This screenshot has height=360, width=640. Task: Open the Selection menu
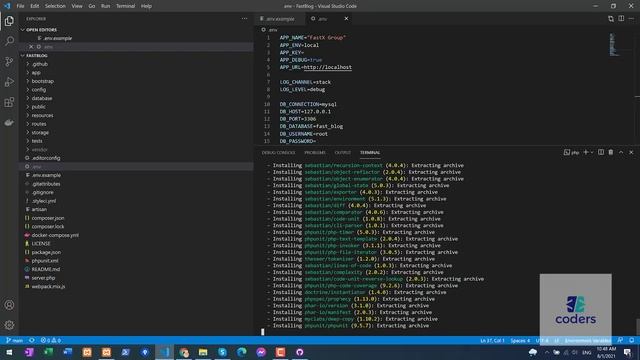tap(55, 6)
